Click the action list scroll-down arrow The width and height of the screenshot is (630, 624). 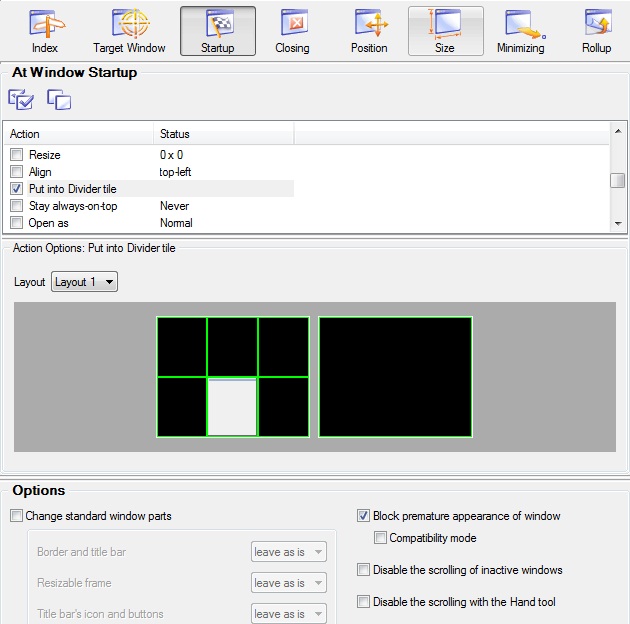pos(618,223)
